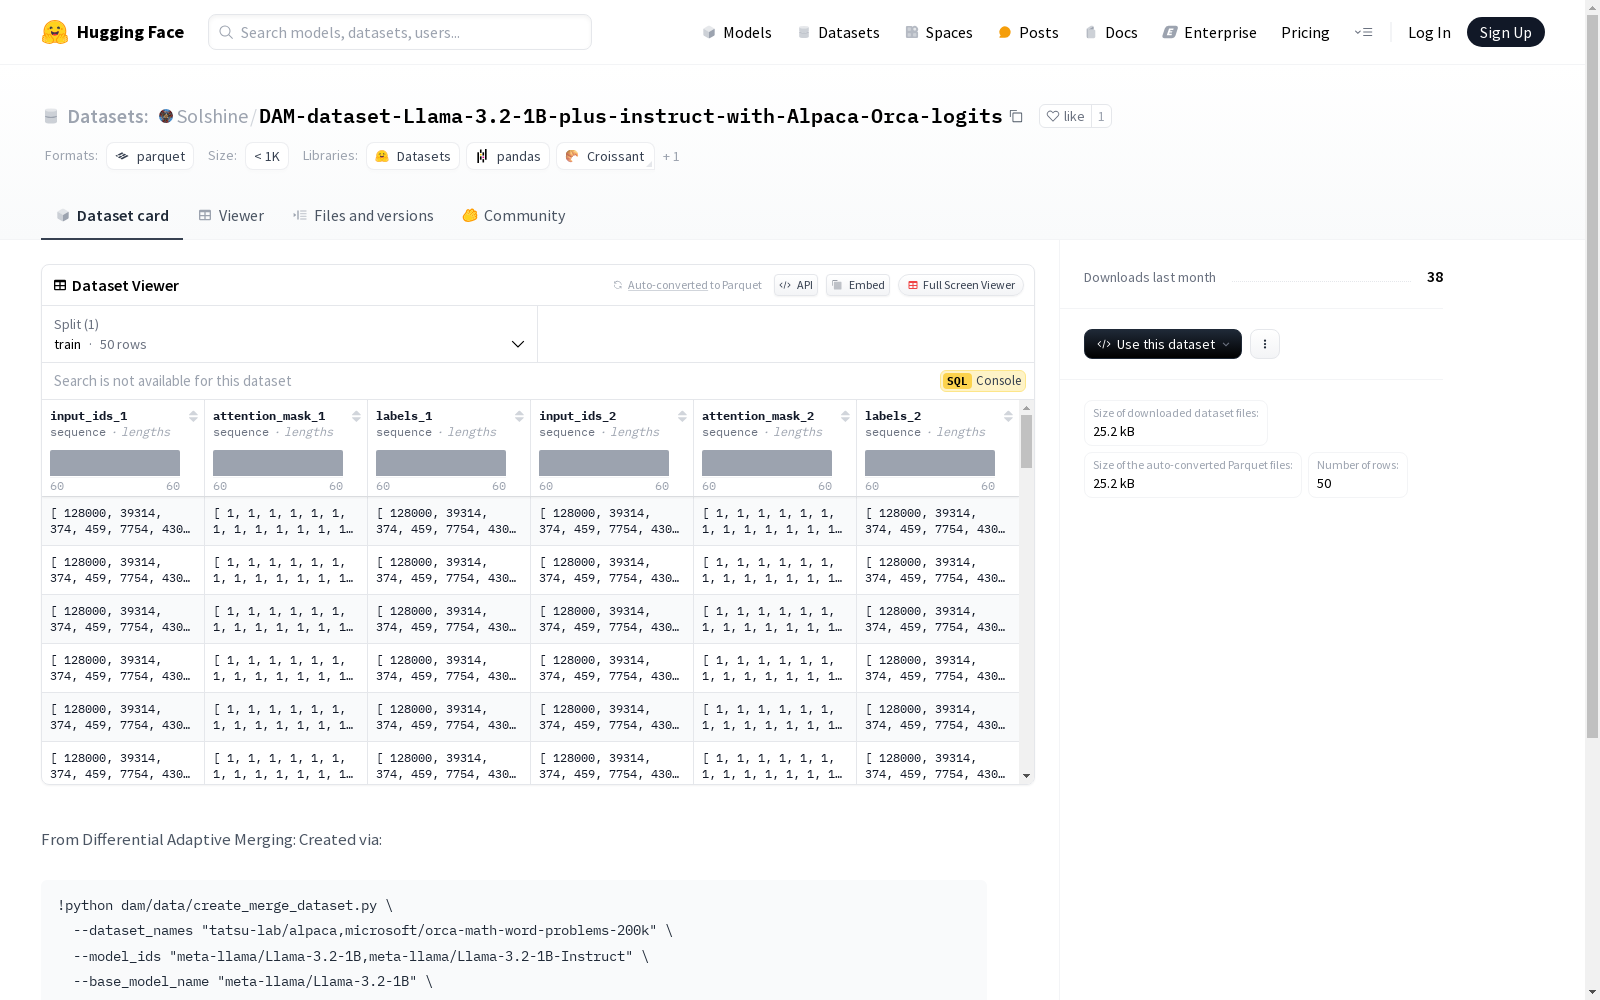Click the parquet format tag
Screen dimensions: 1600x1000
pos(150,156)
